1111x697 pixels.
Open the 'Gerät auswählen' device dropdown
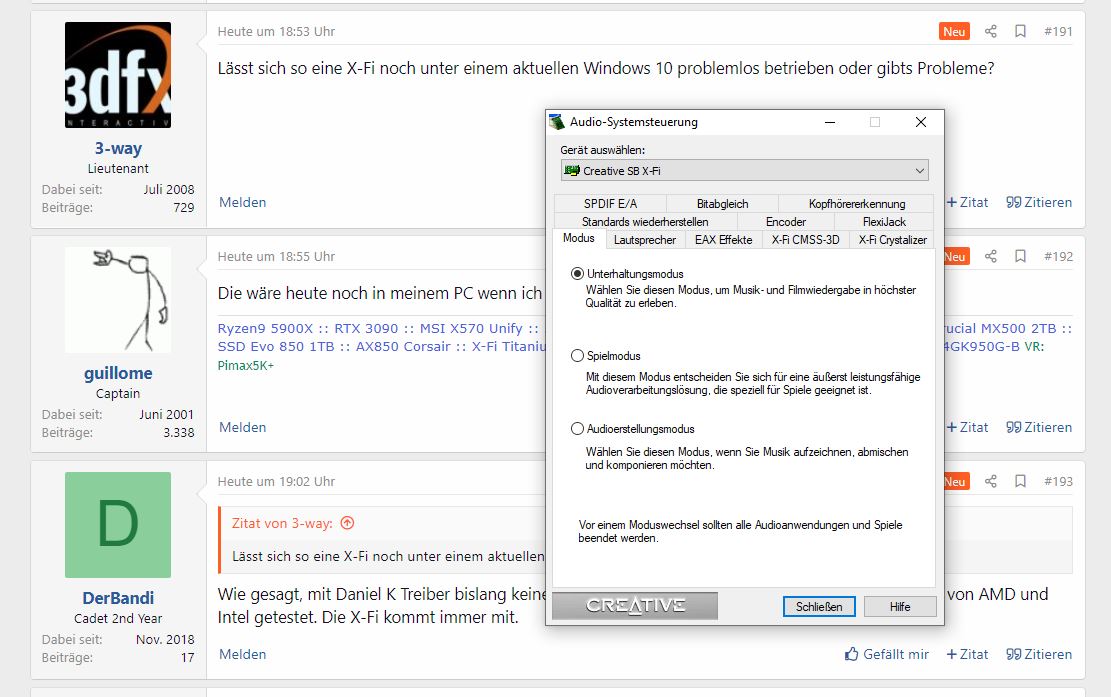click(744, 171)
